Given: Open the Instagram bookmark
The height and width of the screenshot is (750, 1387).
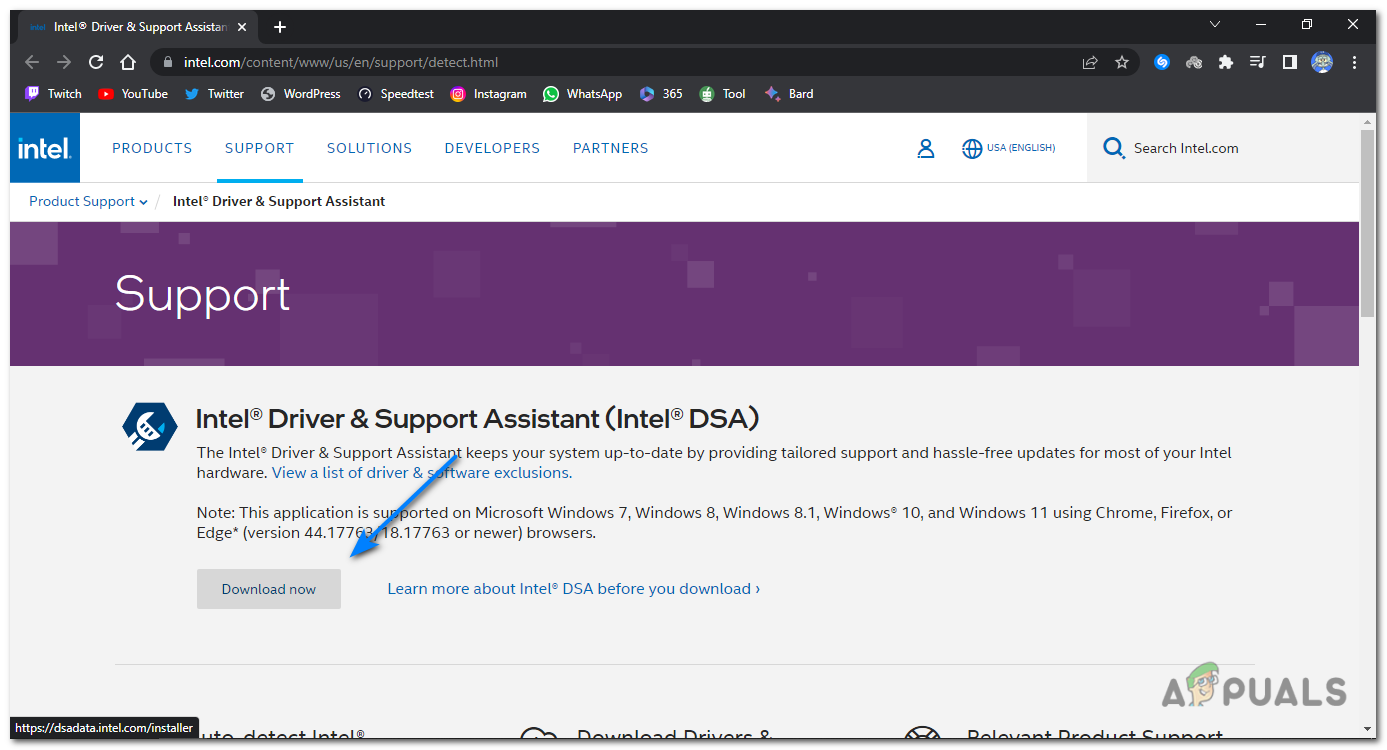Looking at the screenshot, I should click(488, 94).
